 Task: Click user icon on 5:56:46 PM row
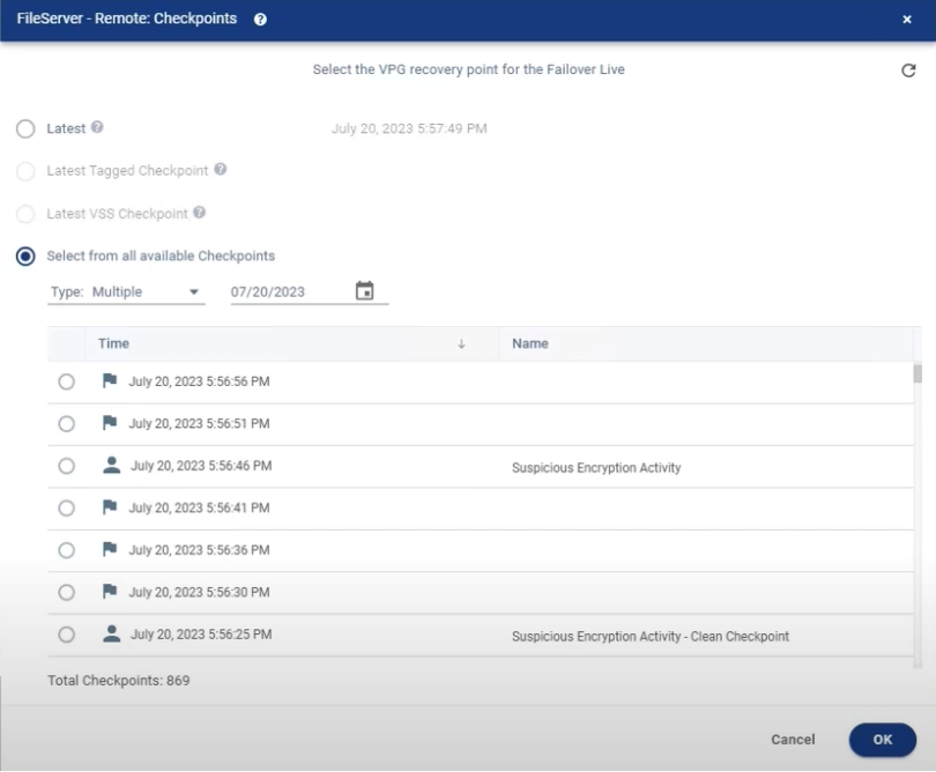[112, 465]
